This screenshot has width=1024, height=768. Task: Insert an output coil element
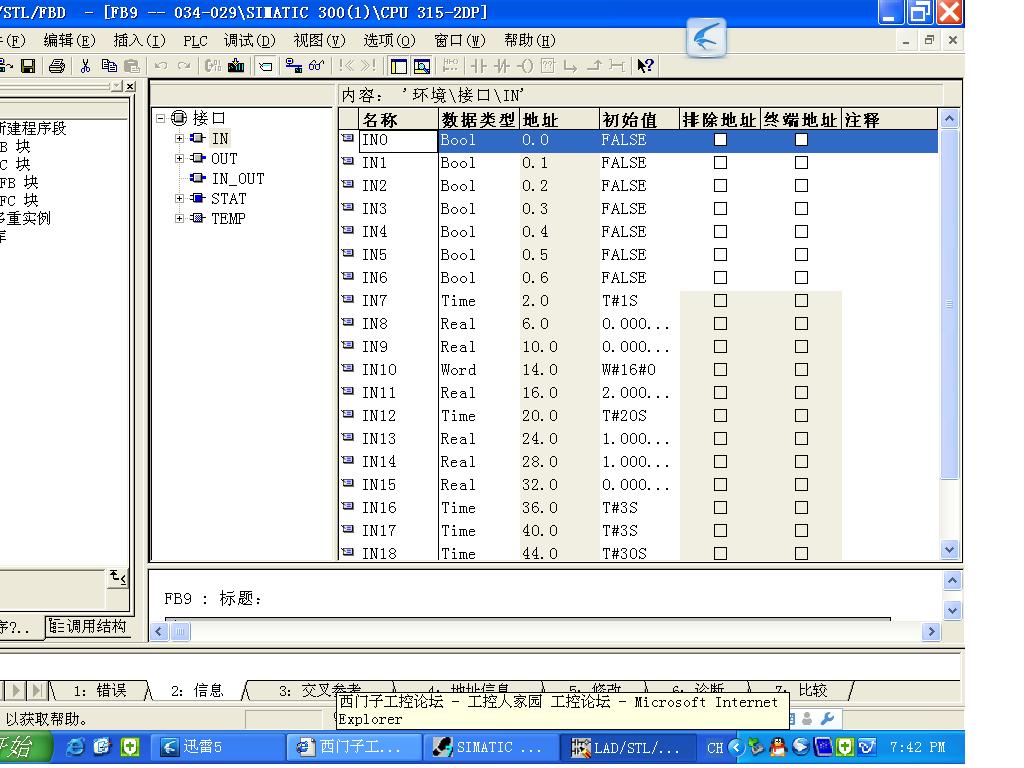coord(525,66)
